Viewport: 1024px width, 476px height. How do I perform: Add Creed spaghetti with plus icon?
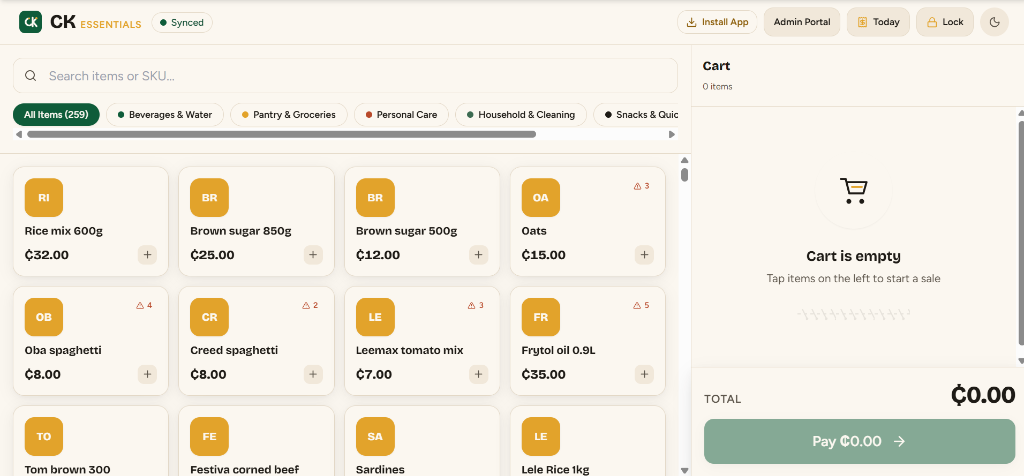click(313, 374)
